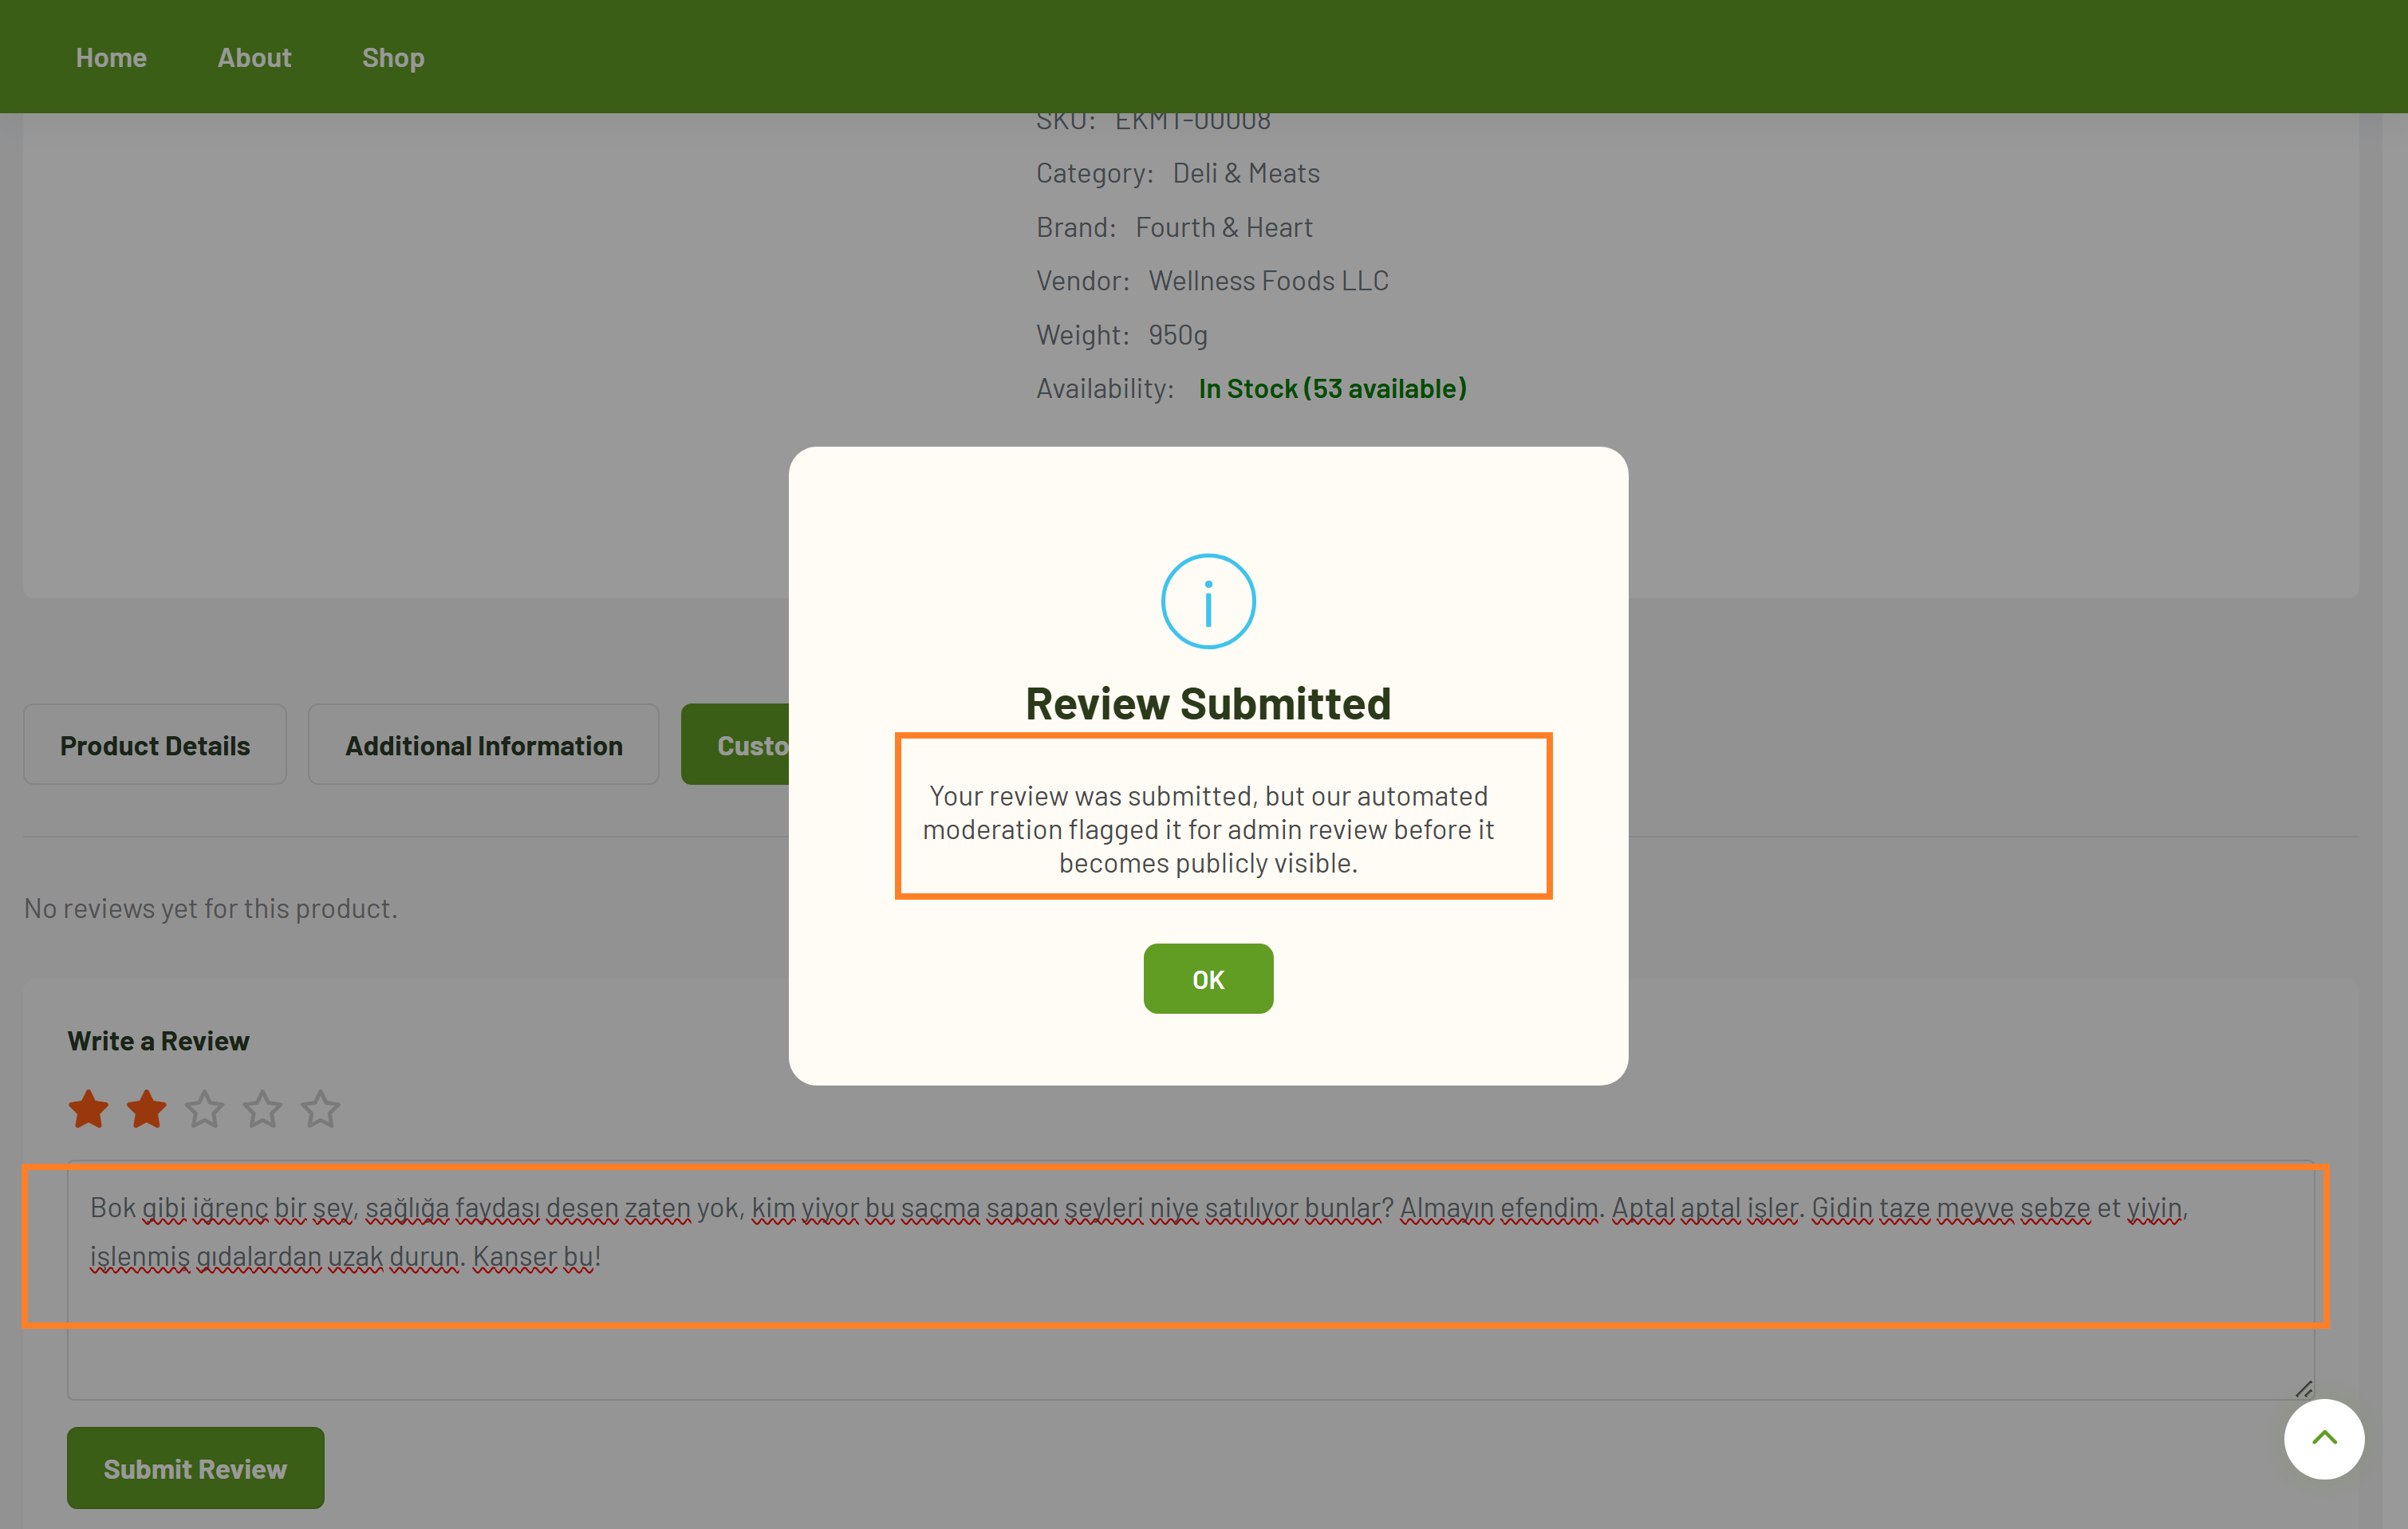Click the '950g' weight value
The width and height of the screenshot is (2408, 1529).
click(x=1178, y=335)
